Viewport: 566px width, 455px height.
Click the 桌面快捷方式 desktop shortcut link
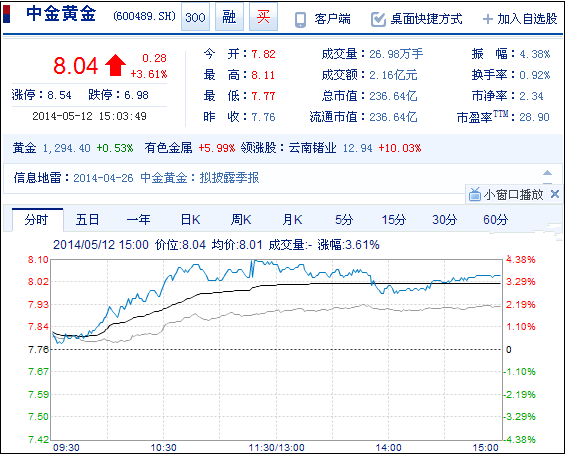(426, 19)
